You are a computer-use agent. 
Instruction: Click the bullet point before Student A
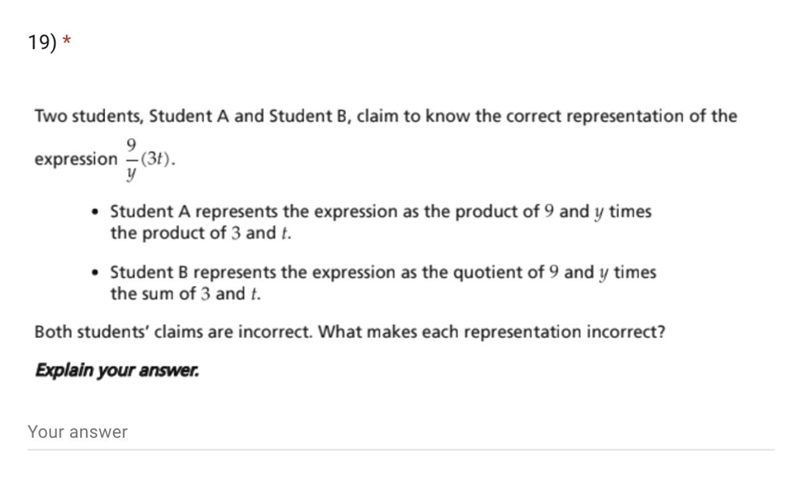[94, 212]
